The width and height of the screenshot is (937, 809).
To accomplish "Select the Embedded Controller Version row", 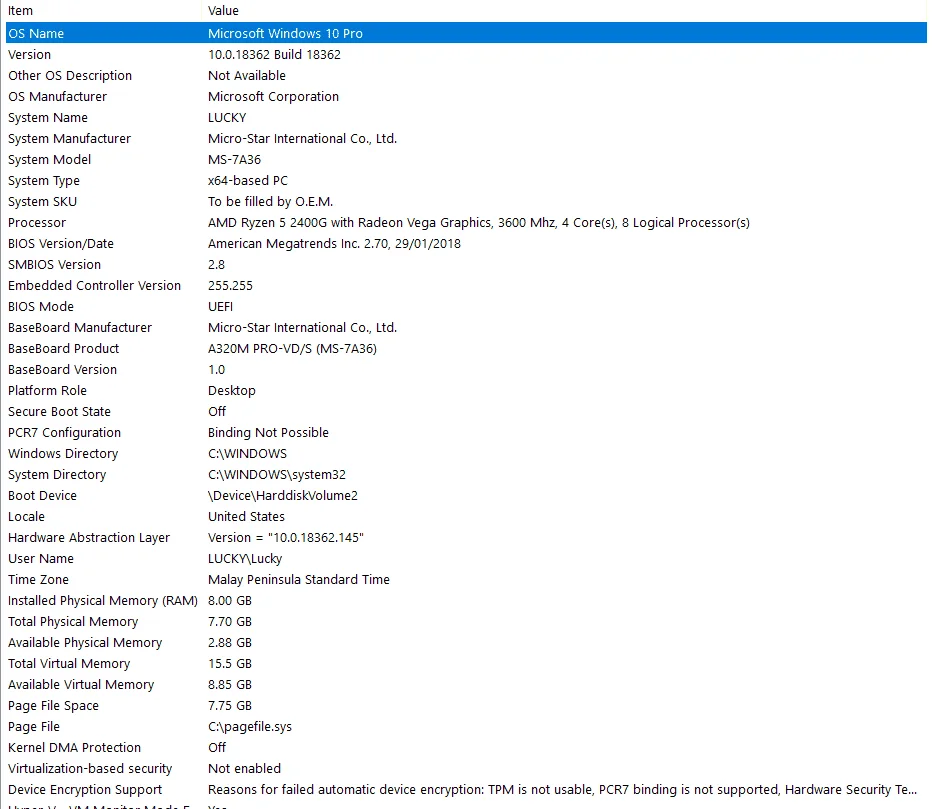I will 466,286.
